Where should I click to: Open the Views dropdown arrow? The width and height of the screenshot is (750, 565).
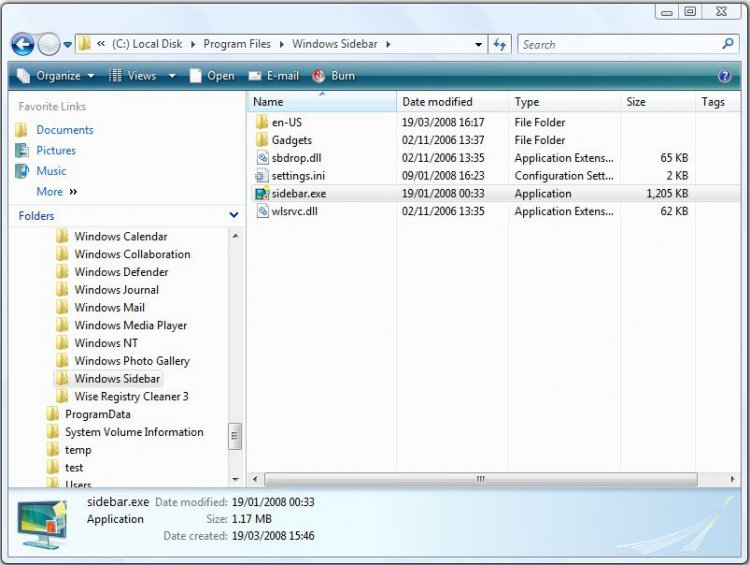coord(172,76)
